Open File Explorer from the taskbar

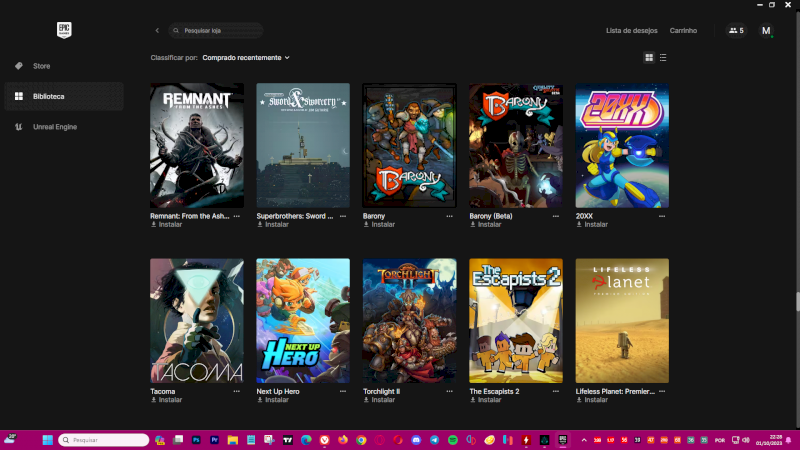click(x=233, y=440)
